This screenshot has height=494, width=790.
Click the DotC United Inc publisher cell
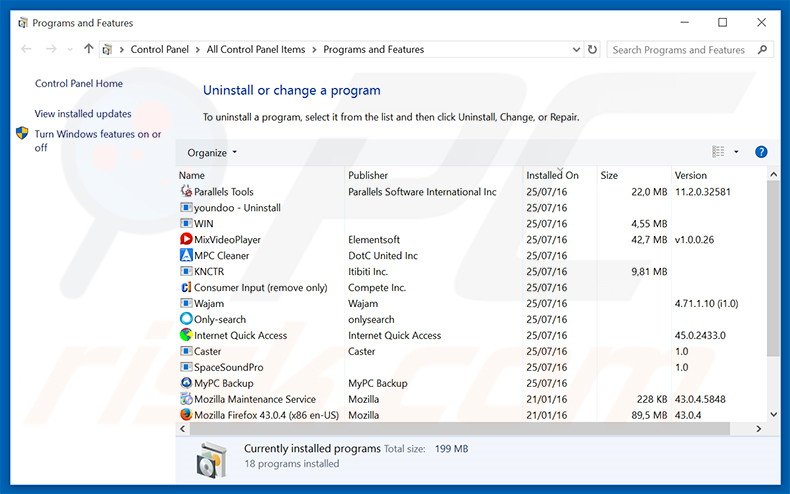pyautogui.click(x=383, y=256)
